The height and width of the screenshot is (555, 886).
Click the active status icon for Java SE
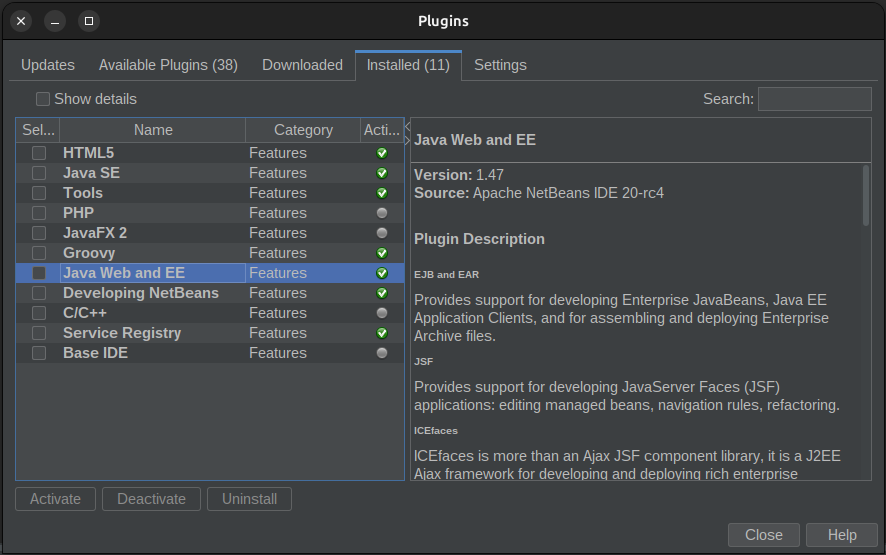(381, 173)
